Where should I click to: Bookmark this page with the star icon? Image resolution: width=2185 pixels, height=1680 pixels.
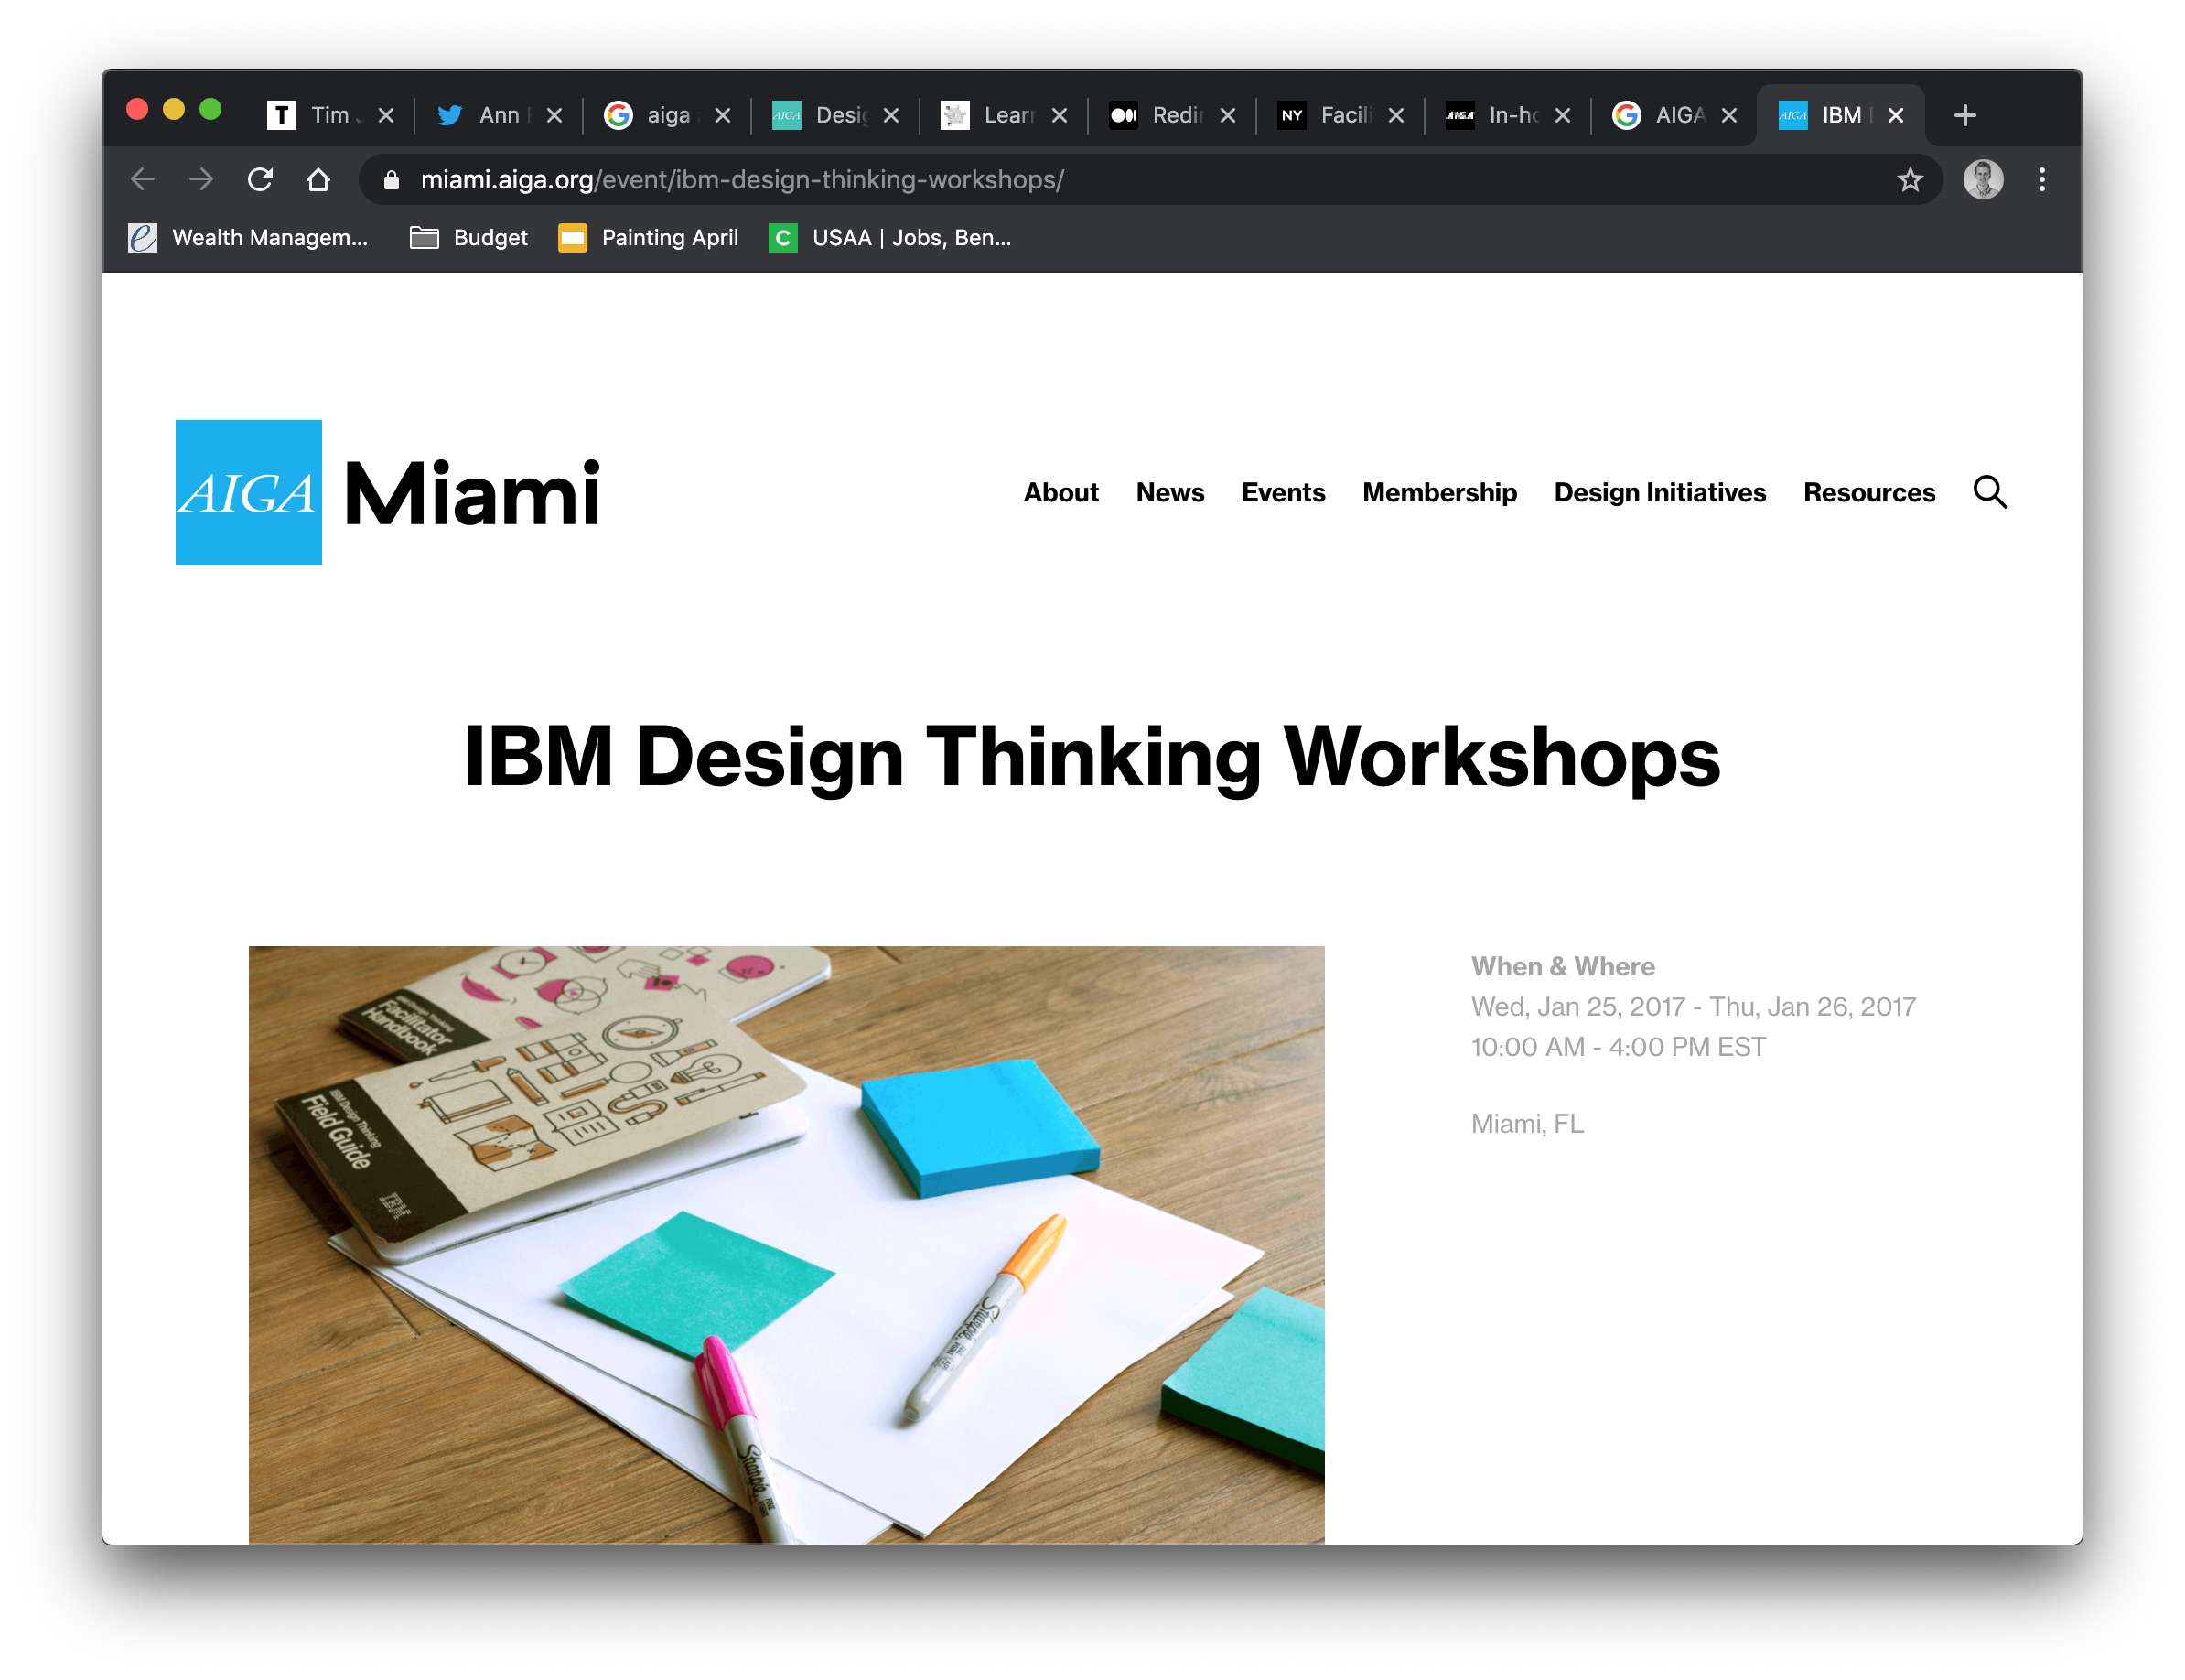(1909, 179)
